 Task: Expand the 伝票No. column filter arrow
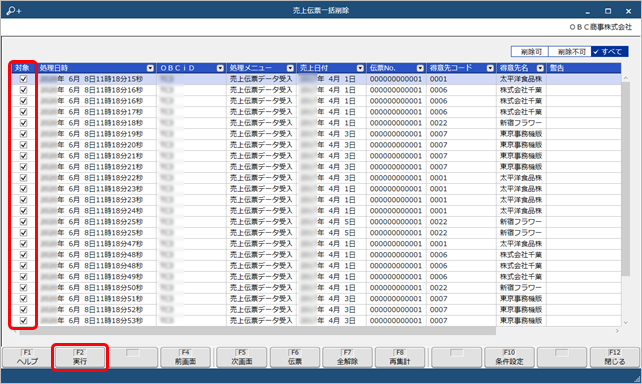point(420,68)
